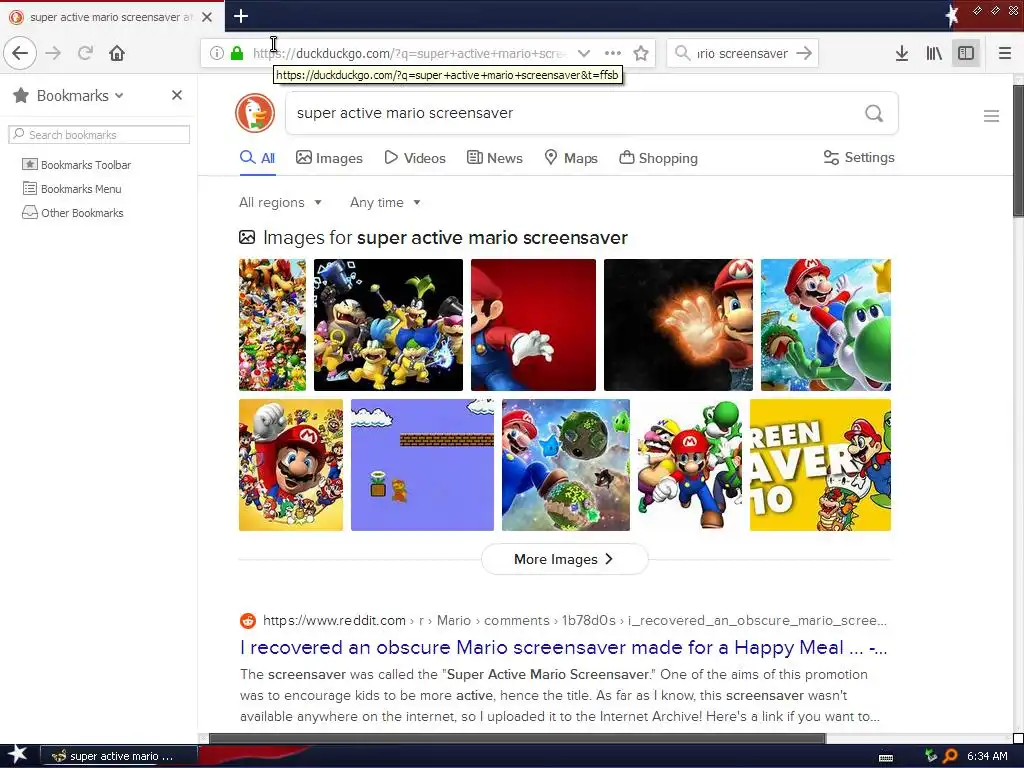Switch to the Shopping tab
The width and height of the screenshot is (1024, 768).
658,158
